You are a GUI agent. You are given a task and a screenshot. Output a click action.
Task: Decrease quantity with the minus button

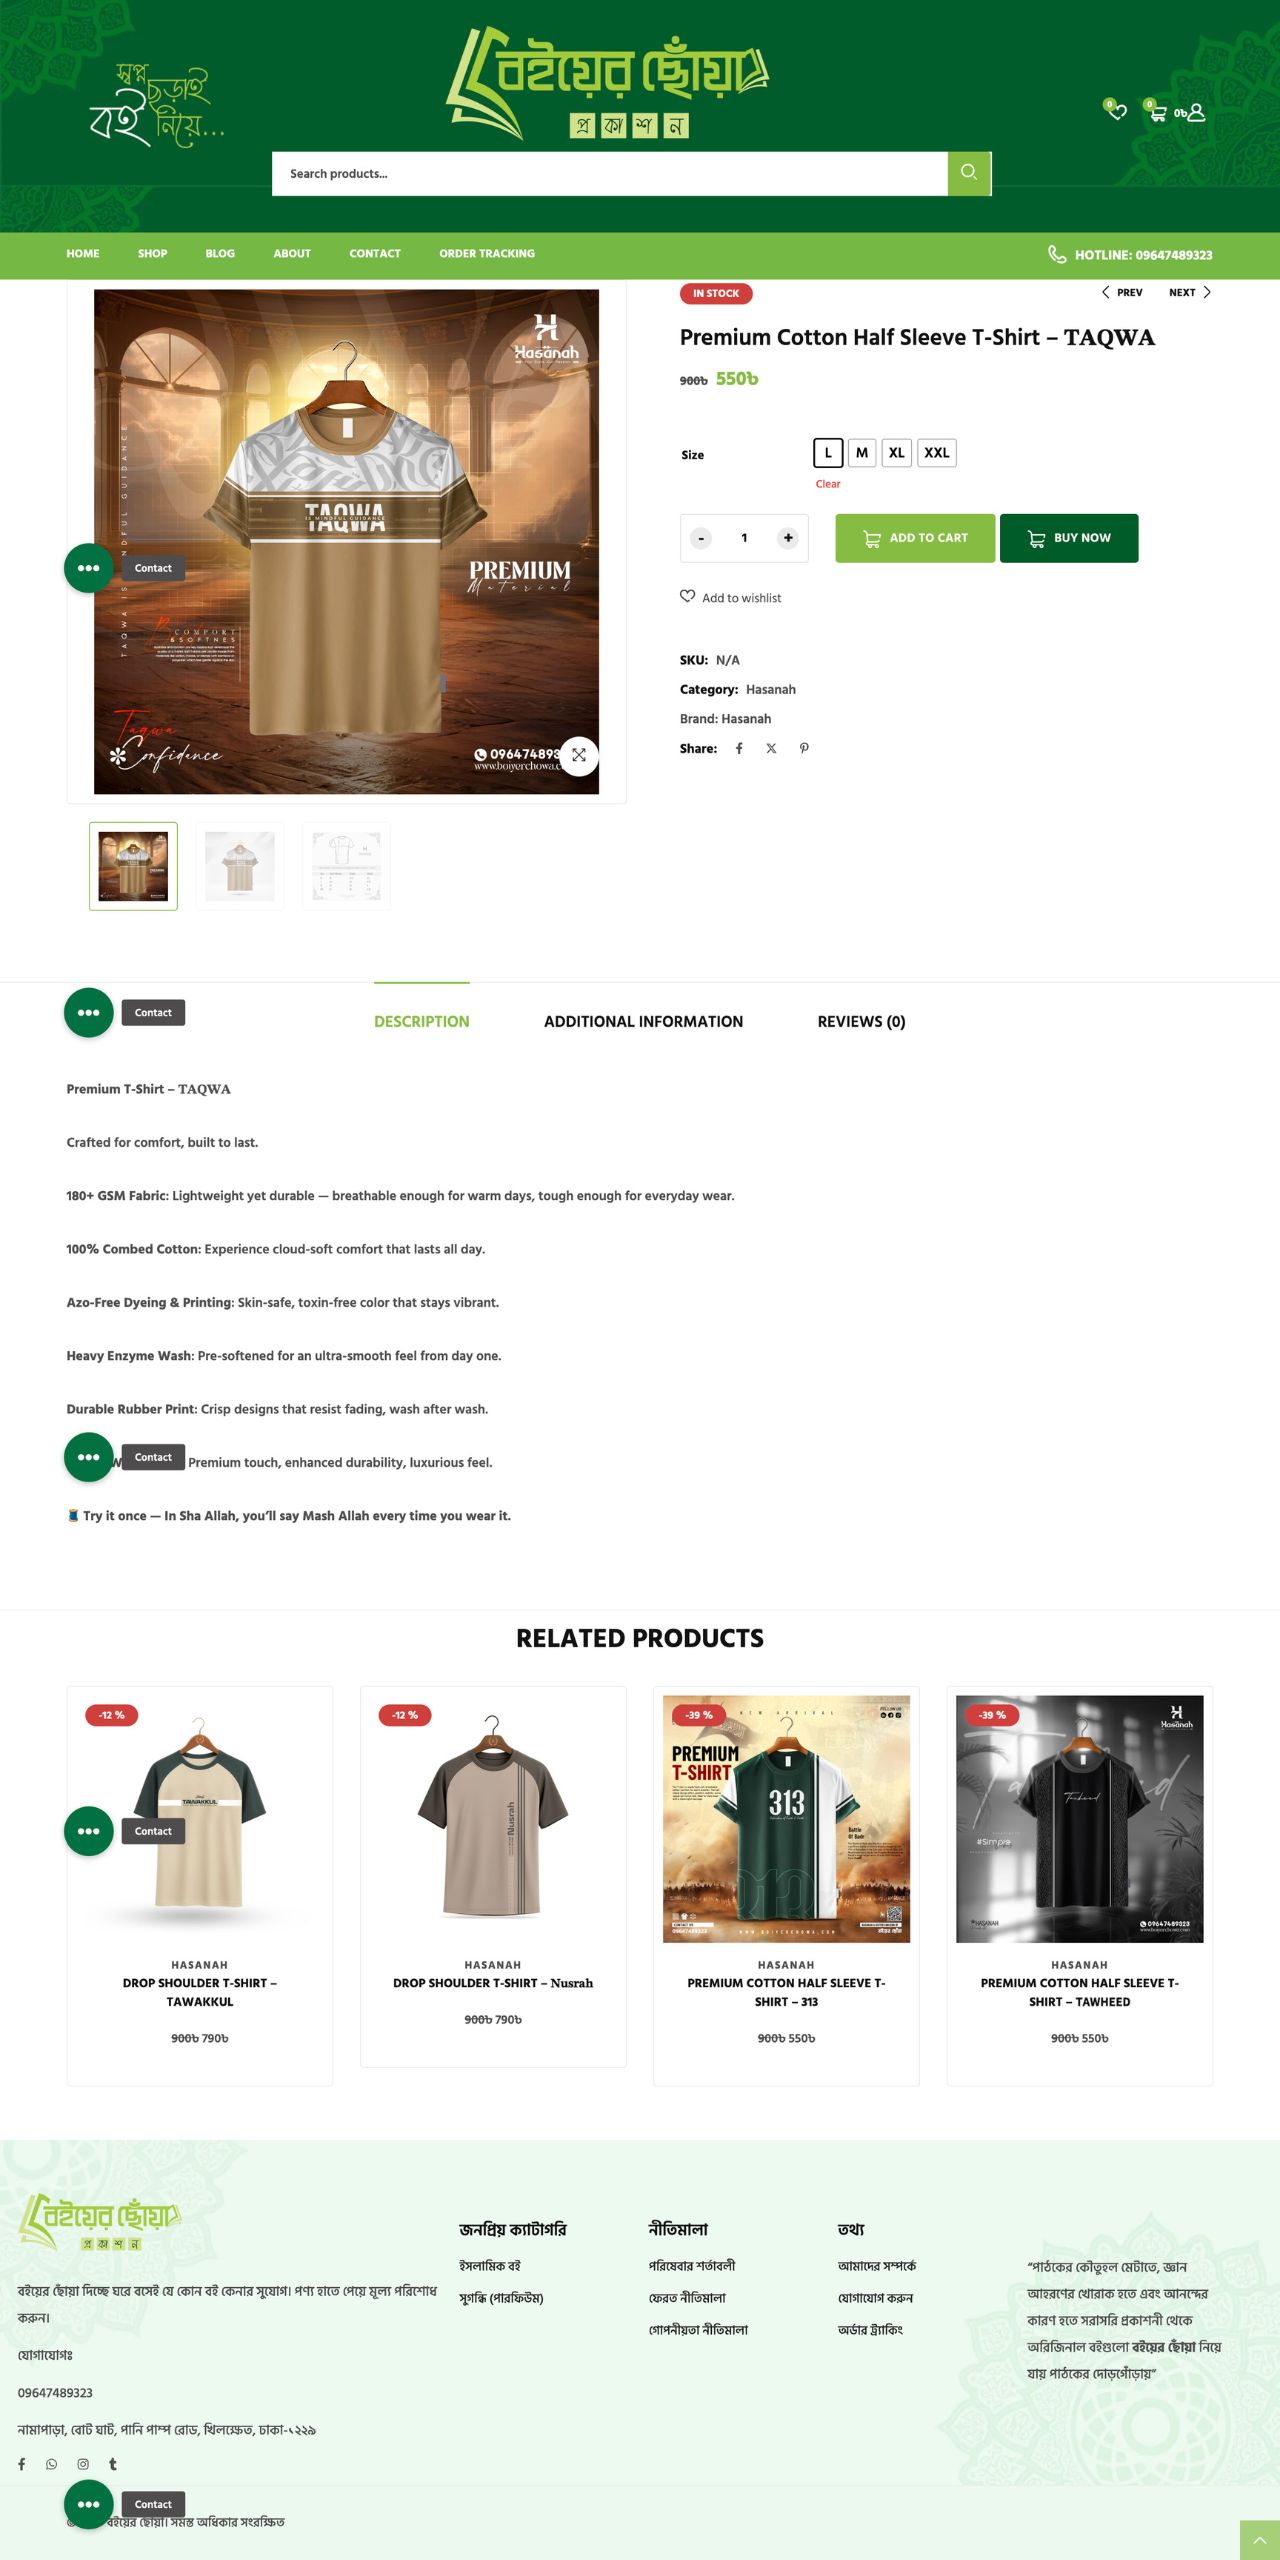(x=701, y=538)
